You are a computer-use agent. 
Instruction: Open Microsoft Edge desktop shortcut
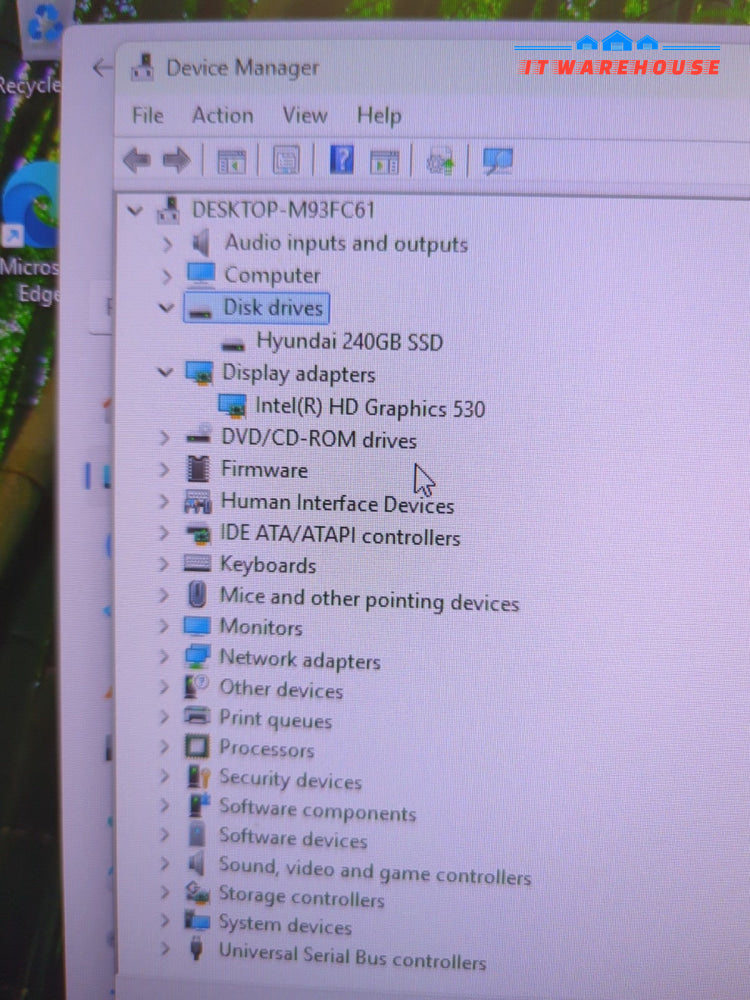coord(30,233)
